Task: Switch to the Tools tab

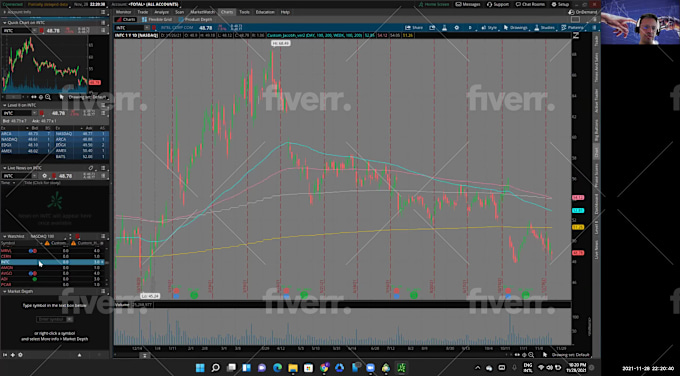Action: 244,12
